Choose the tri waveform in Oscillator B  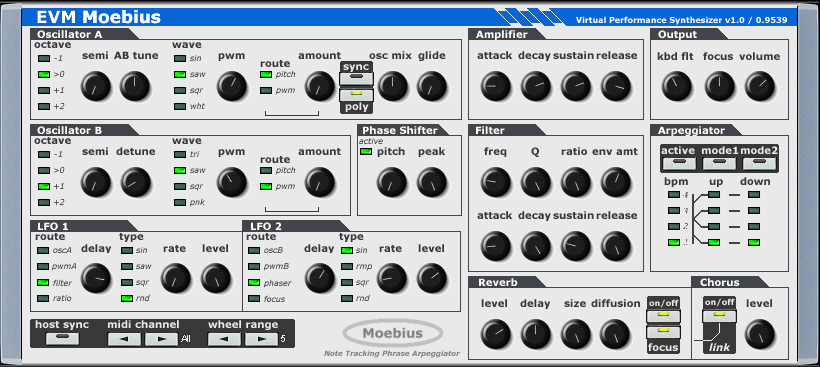(x=180, y=155)
